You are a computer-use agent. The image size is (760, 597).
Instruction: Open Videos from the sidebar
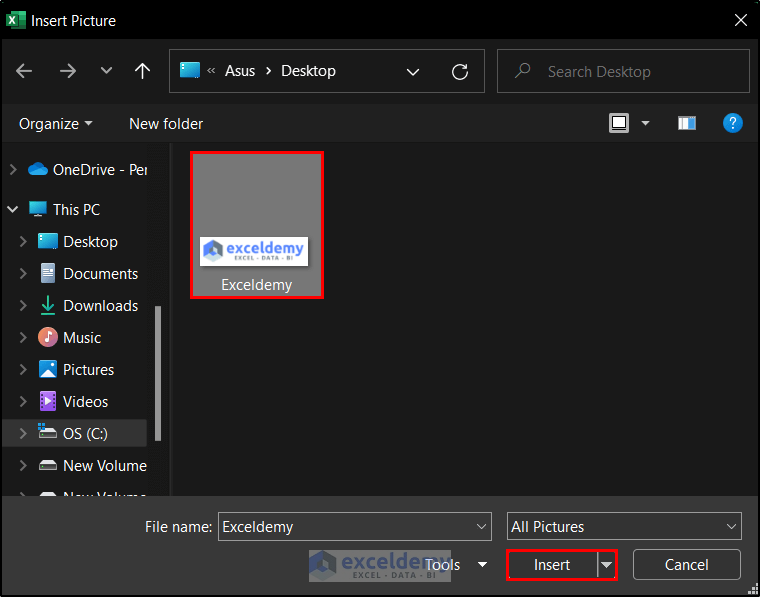[x=73, y=401]
